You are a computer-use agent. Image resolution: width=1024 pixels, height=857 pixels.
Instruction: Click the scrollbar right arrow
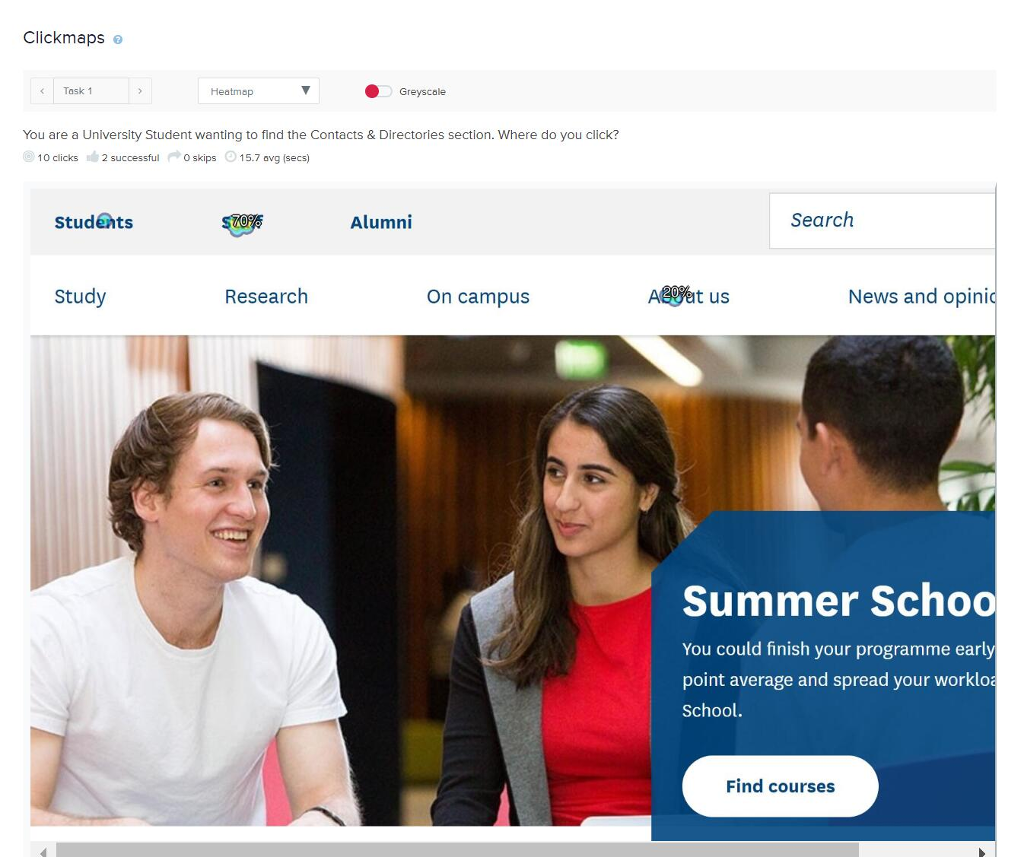pyautogui.click(x=982, y=852)
